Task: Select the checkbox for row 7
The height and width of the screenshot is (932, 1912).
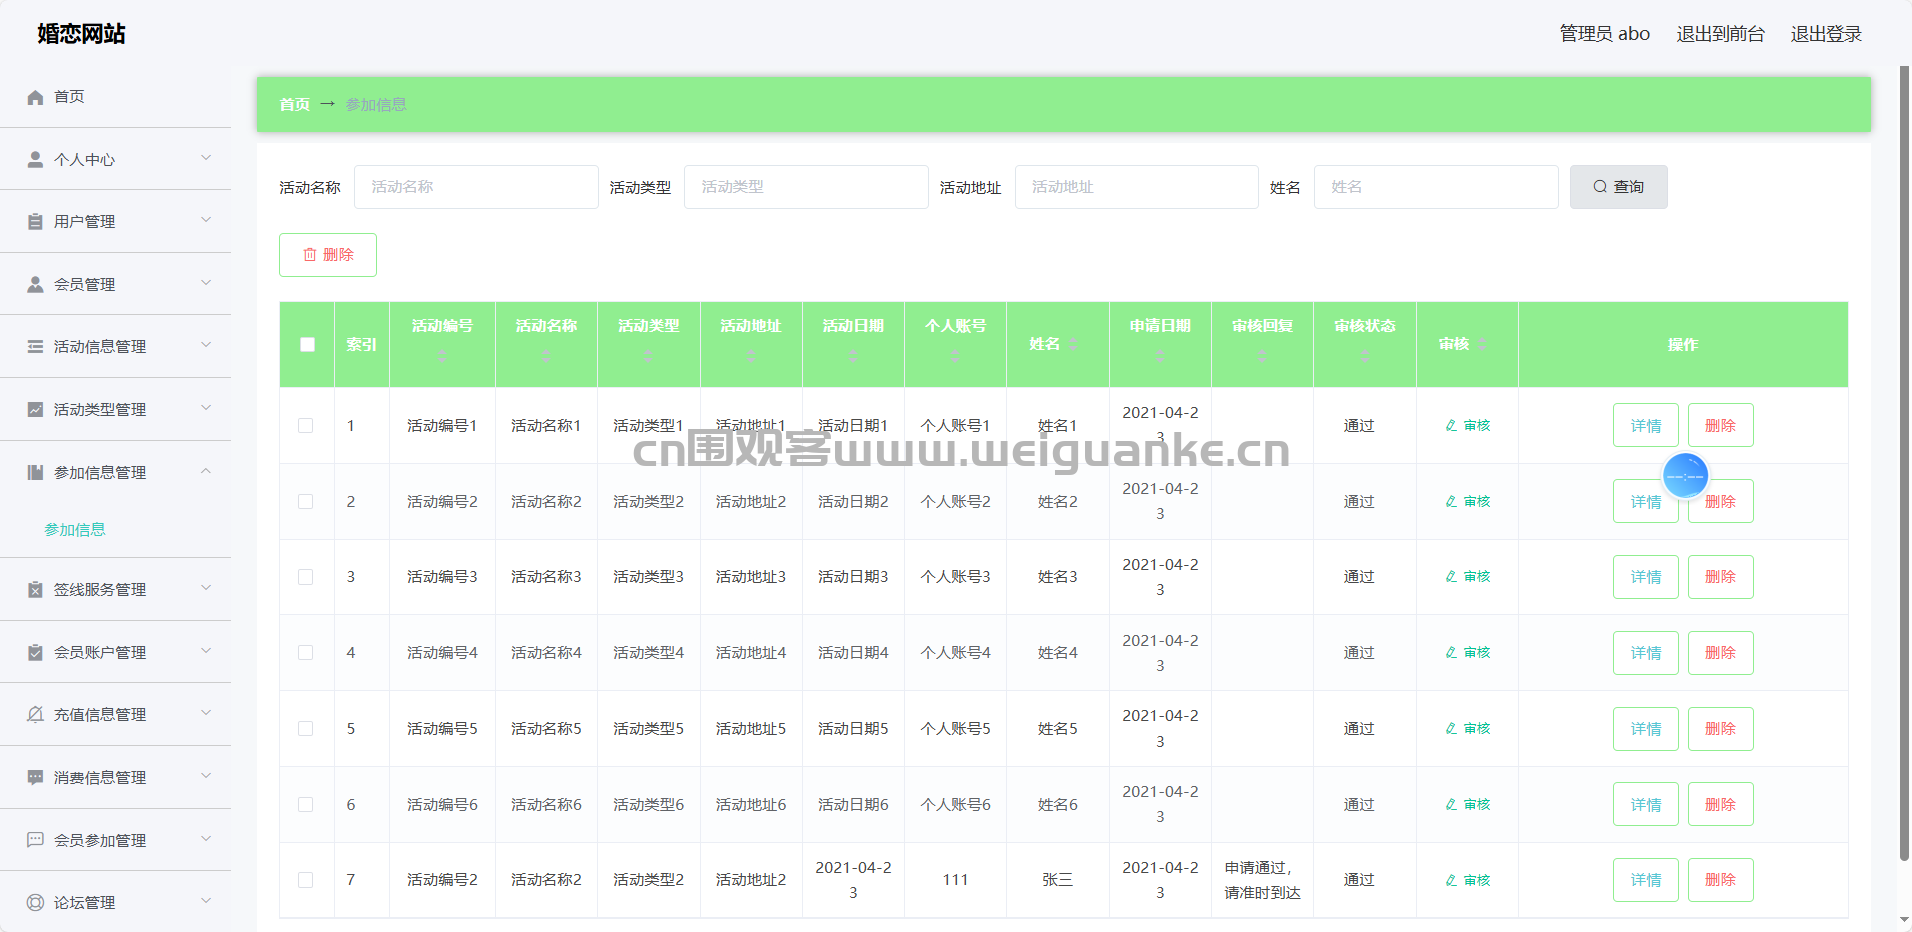Action: 306,880
